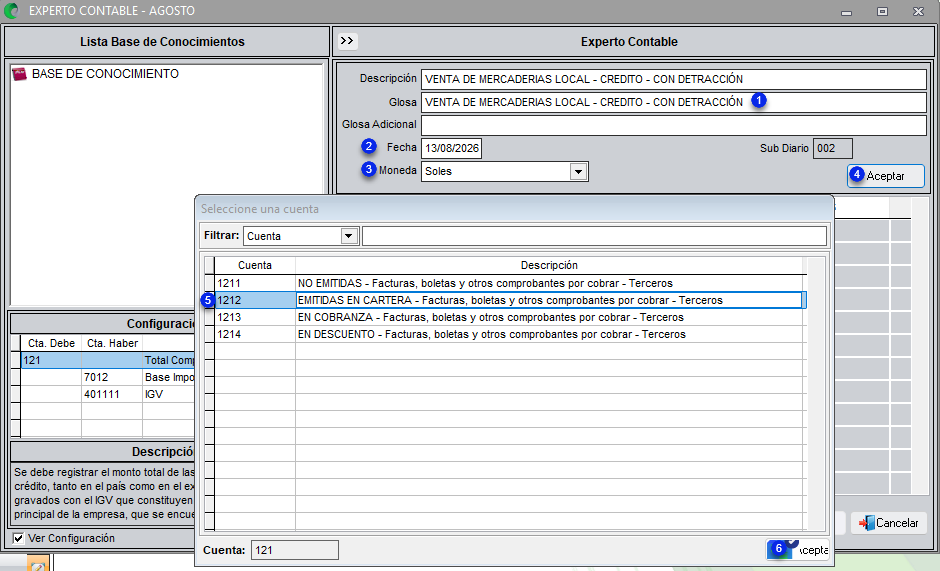Toggle the Ver Configuración checkbox

tap(19, 538)
